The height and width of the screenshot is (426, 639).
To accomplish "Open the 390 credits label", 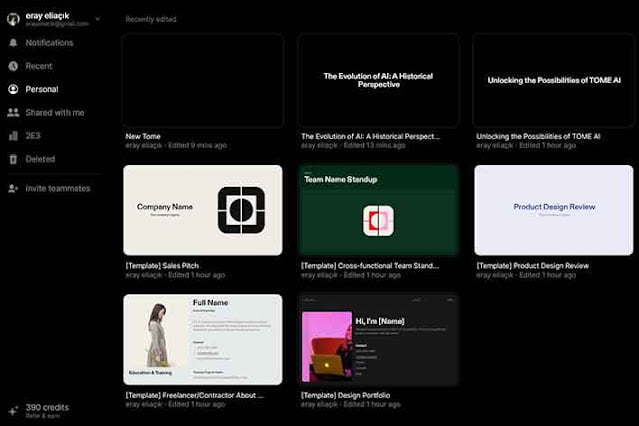I will tap(47, 407).
